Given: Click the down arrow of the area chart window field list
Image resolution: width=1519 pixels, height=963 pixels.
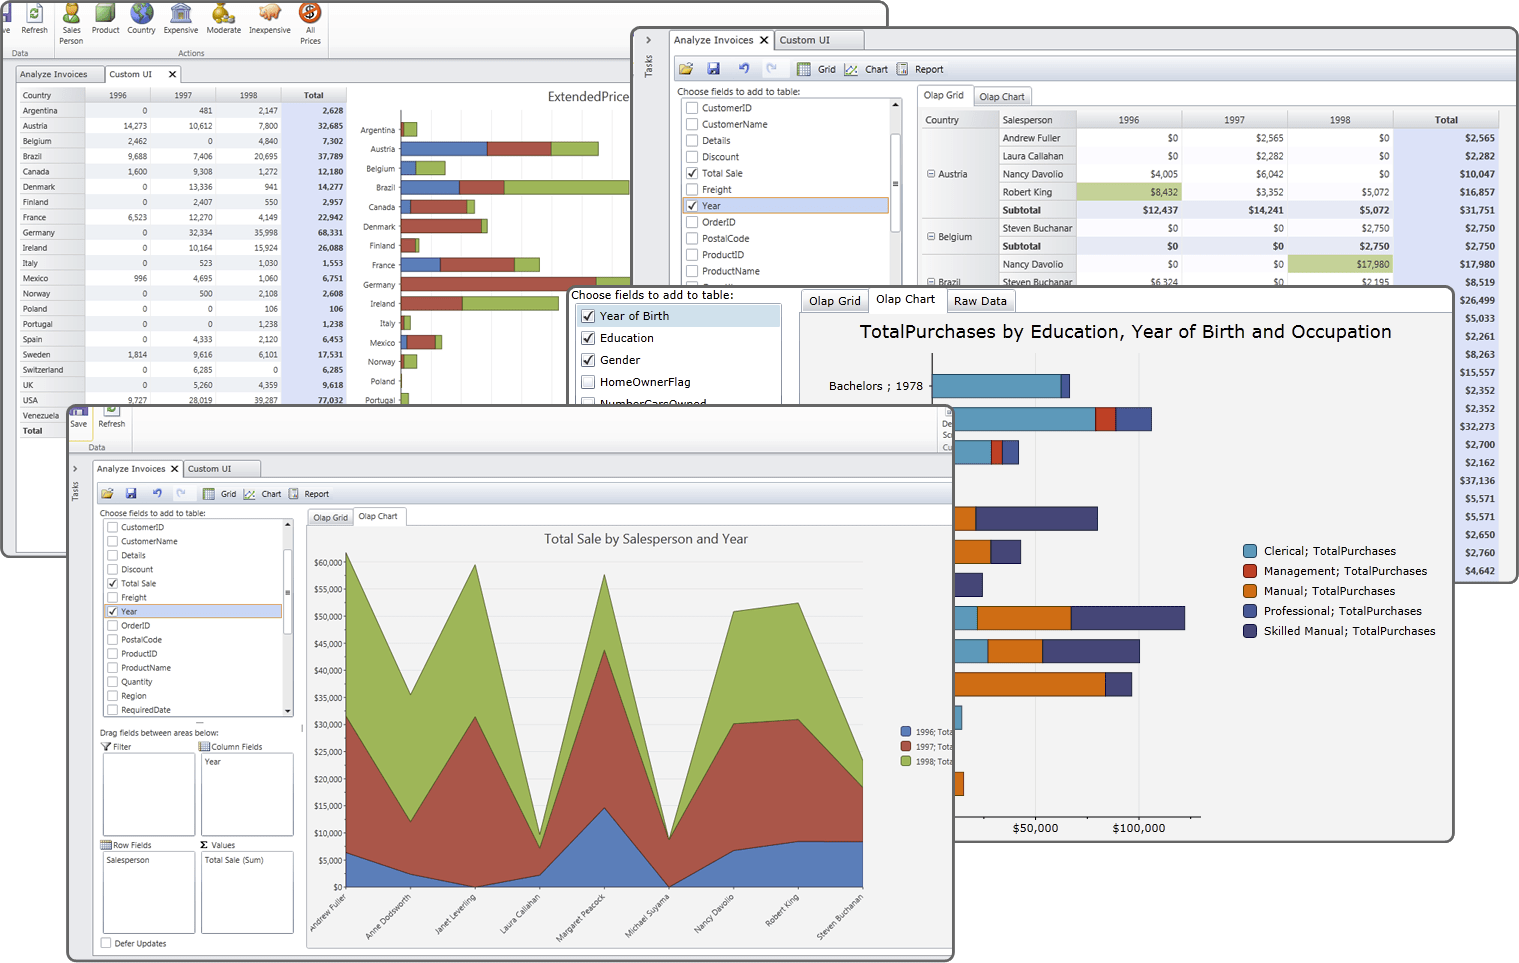Looking at the screenshot, I should [x=288, y=711].
